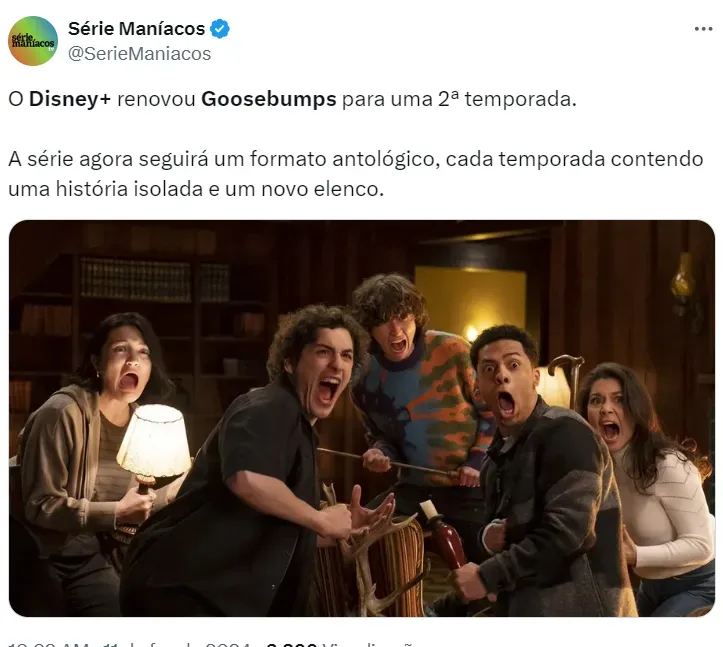Click the blue verified badge
The width and height of the screenshot is (723, 647).
pyautogui.click(x=219, y=29)
